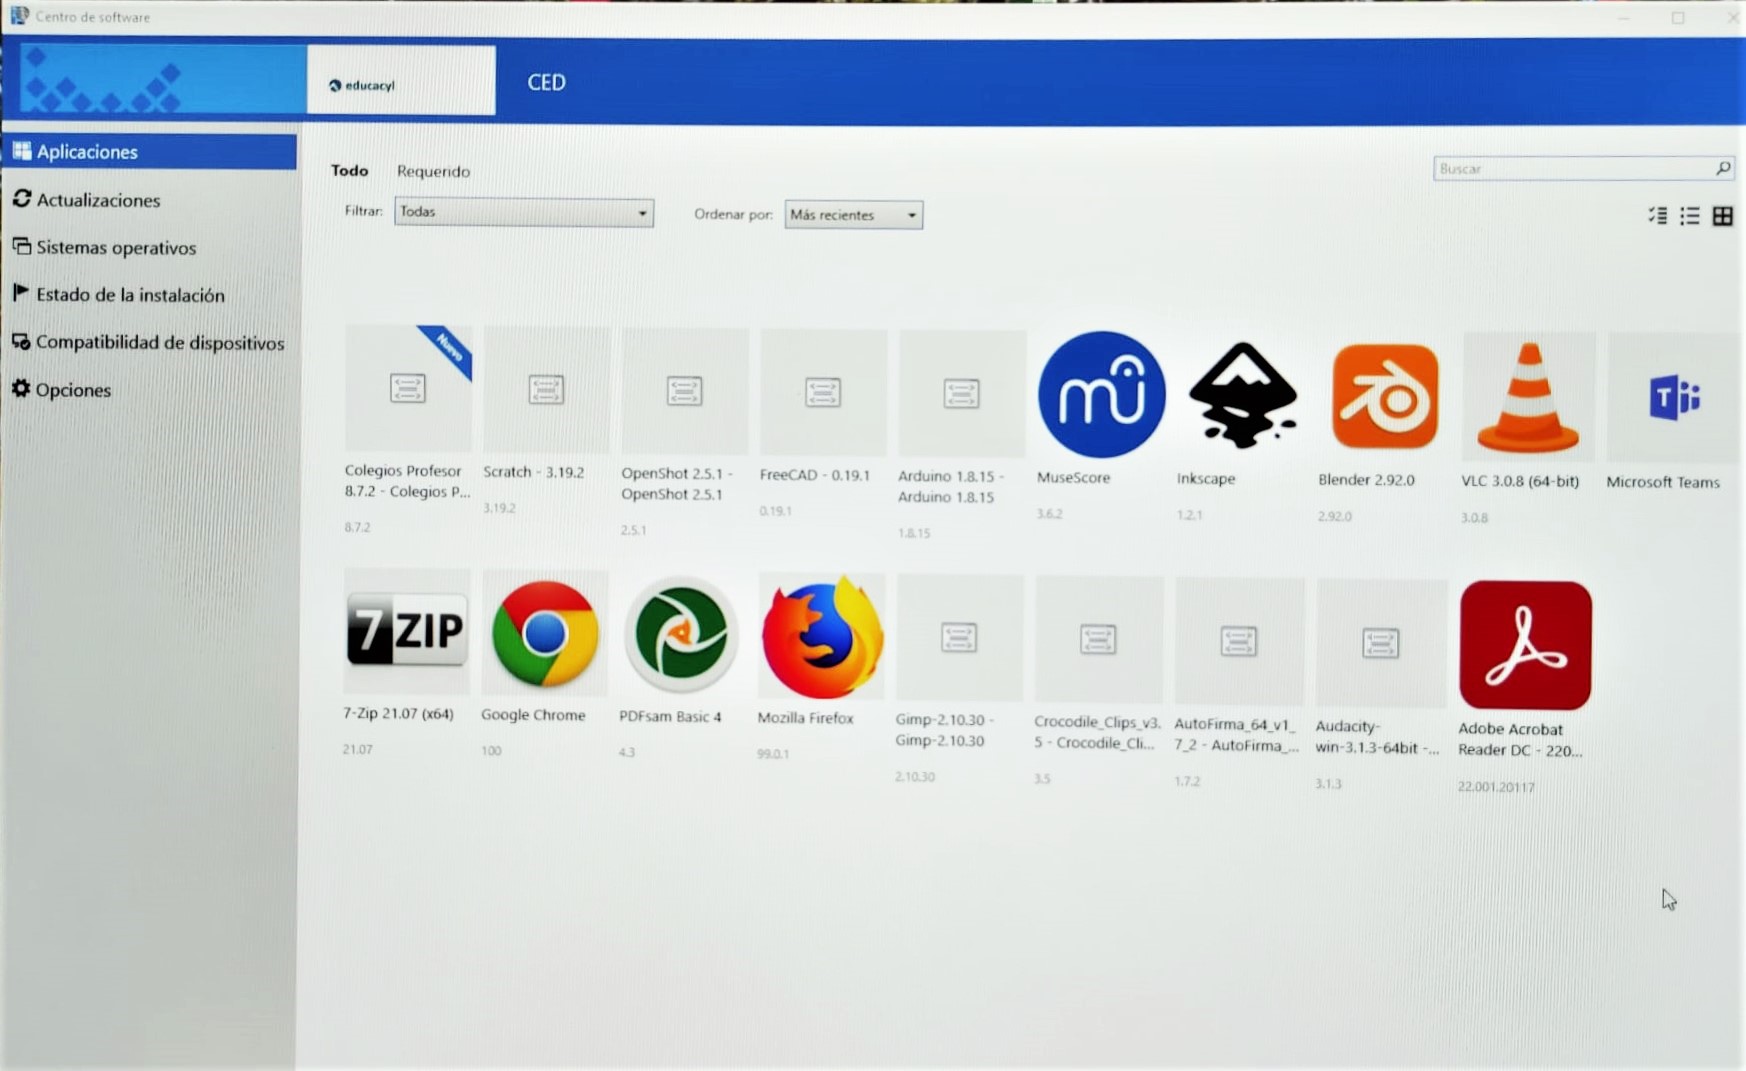Open the 7-Zip 21.07 icon
The image size is (1746, 1071).
tap(406, 630)
